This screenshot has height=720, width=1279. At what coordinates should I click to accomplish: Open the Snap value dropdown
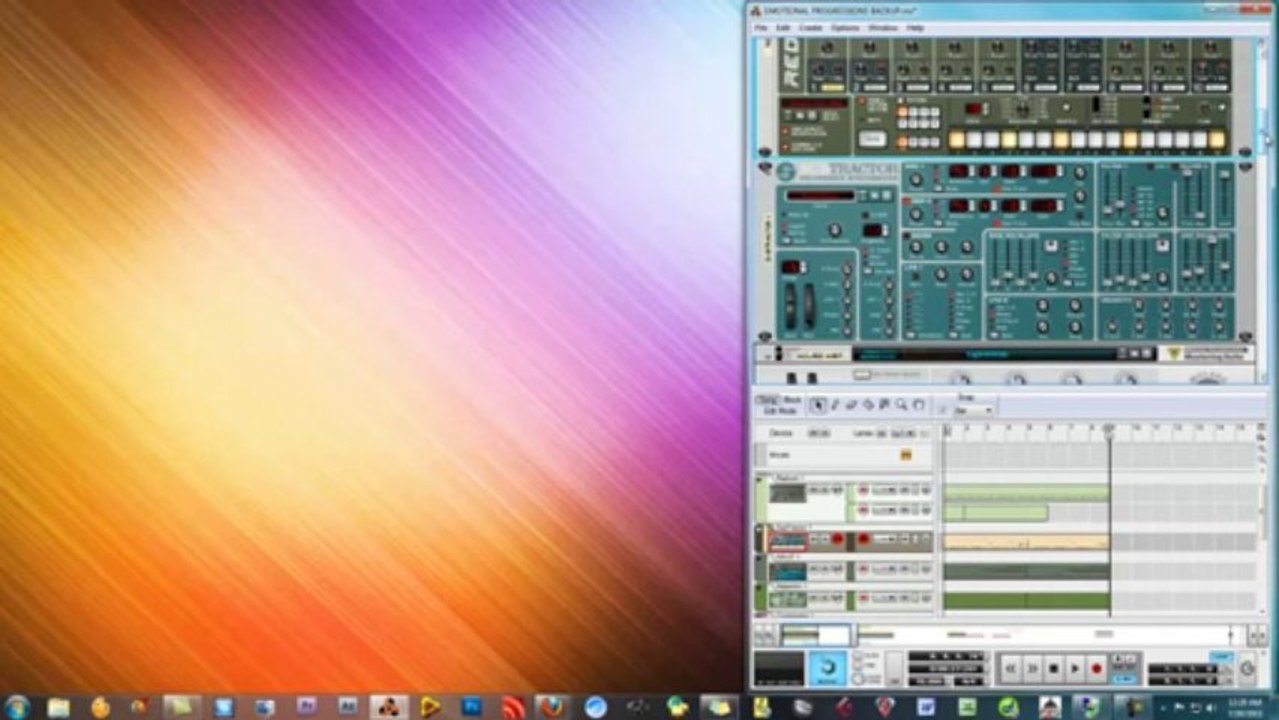(x=974, y=410)
